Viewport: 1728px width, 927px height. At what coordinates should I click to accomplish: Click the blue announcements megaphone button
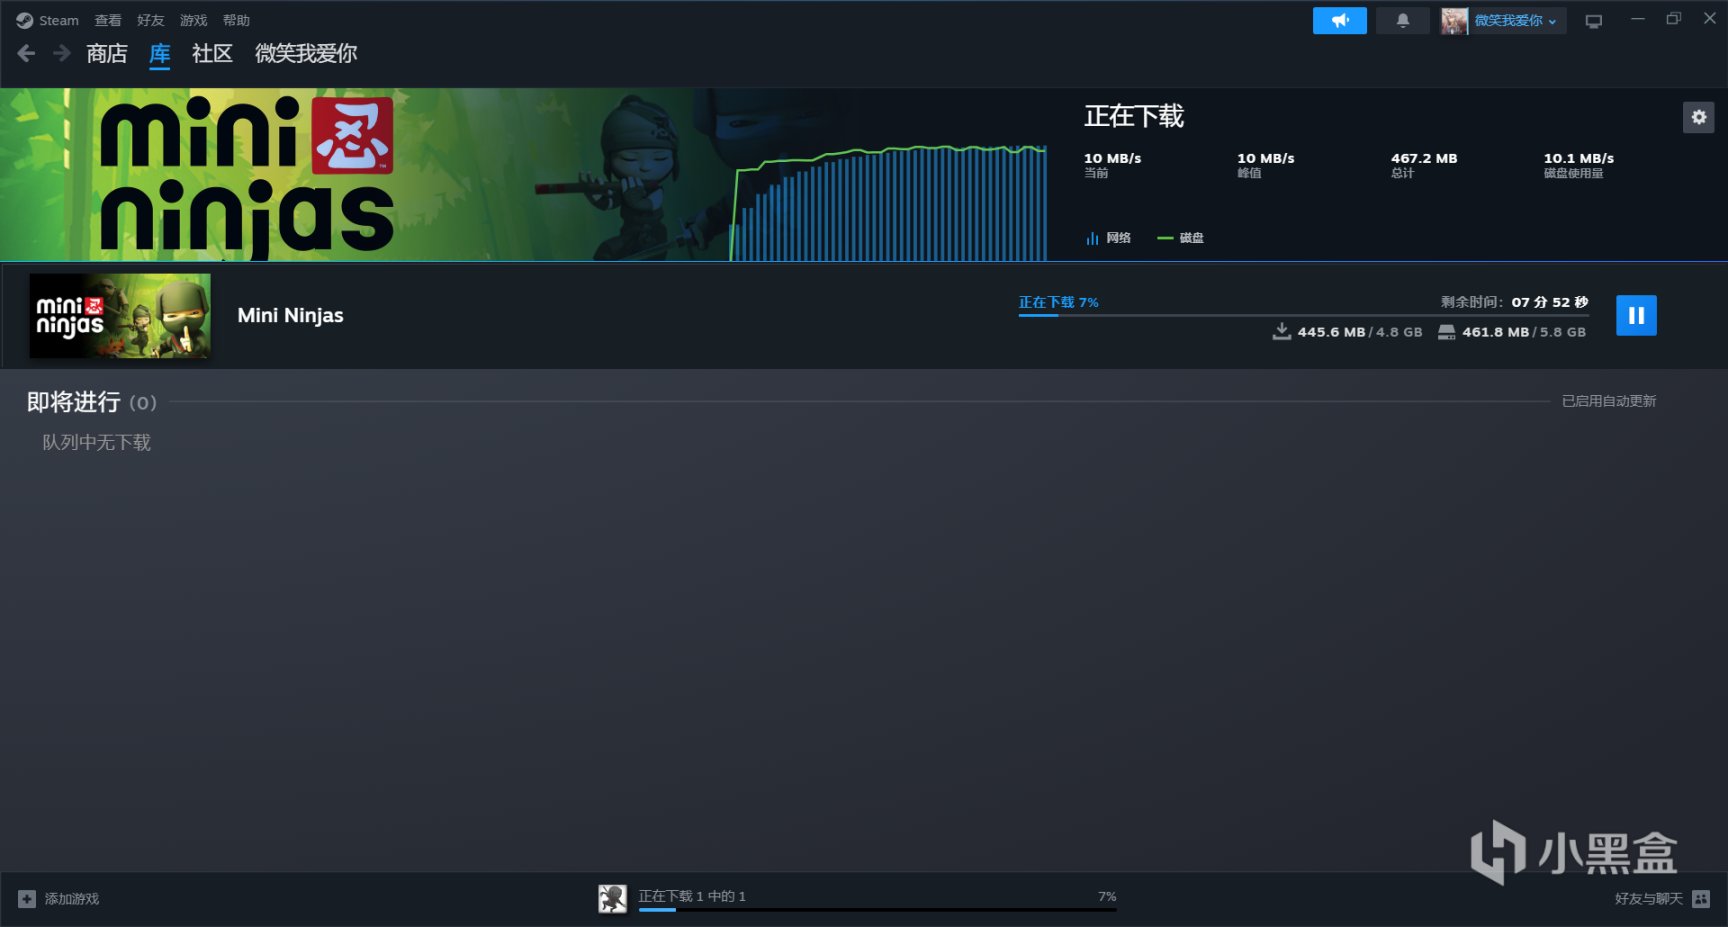pos(1340,20)
